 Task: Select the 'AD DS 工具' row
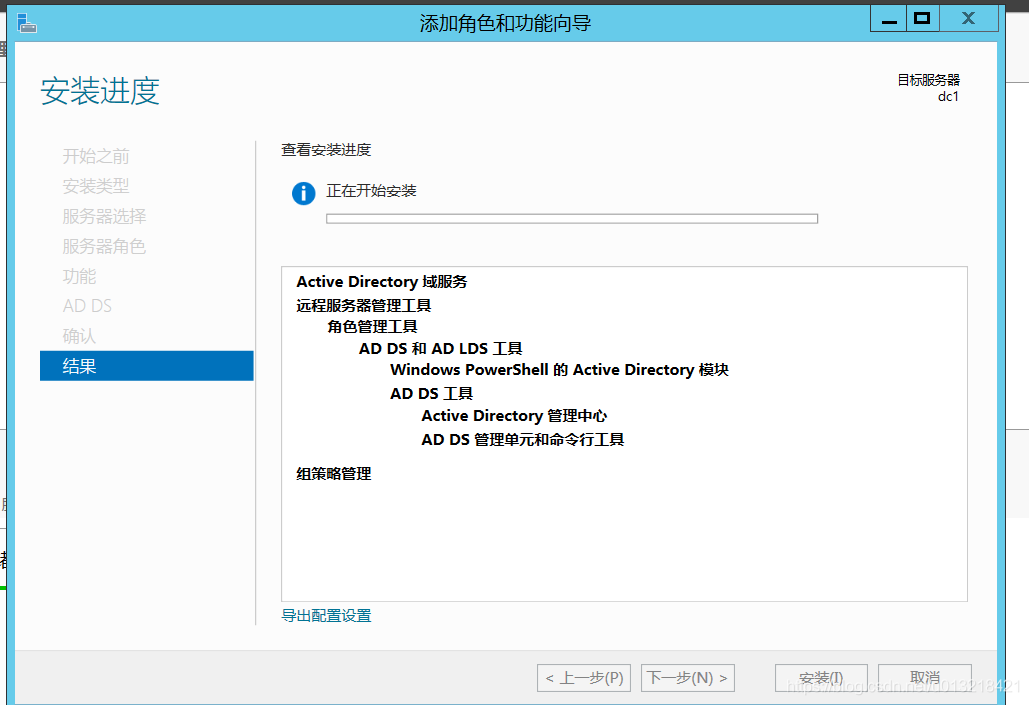point(431,393)
